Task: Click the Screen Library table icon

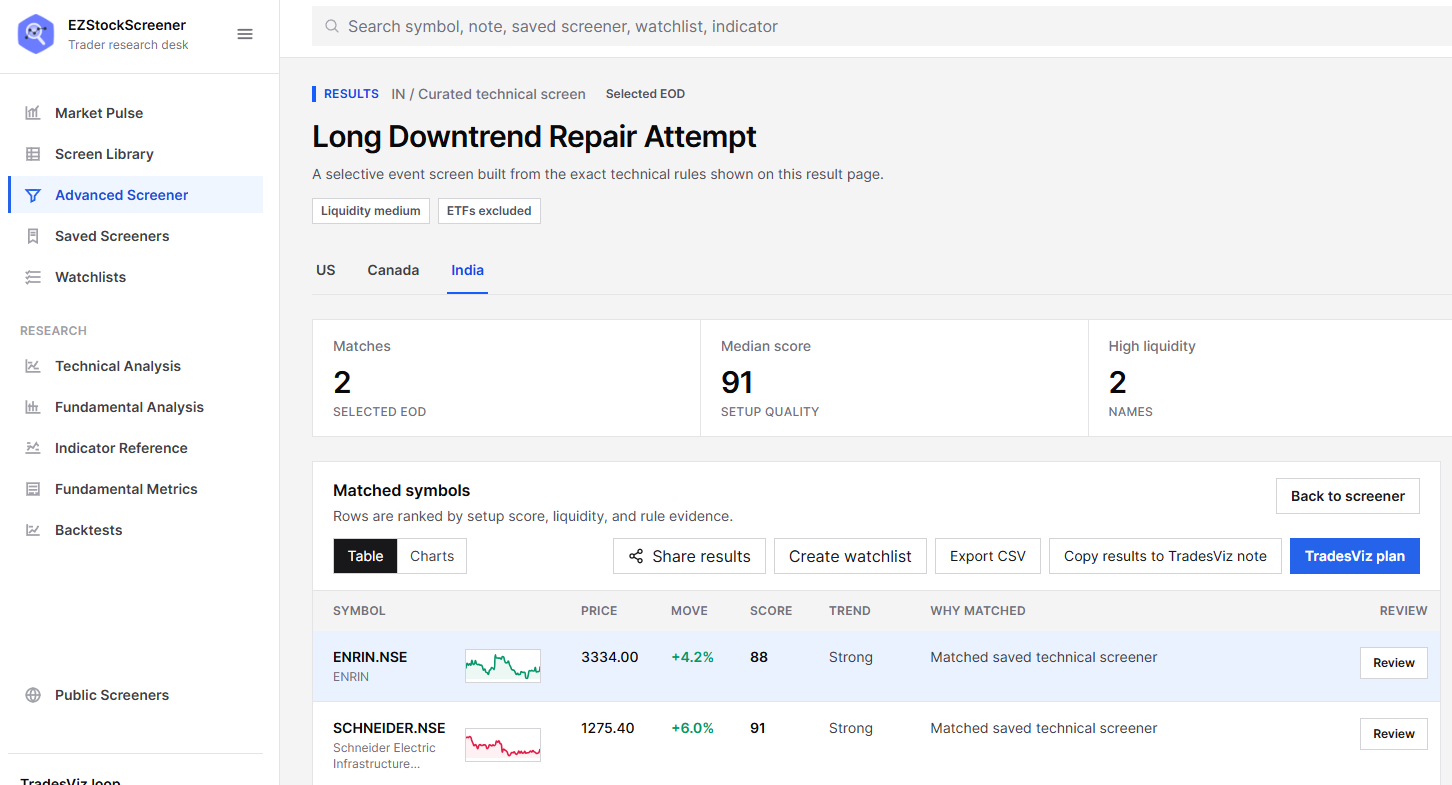Action: [33, 154]
